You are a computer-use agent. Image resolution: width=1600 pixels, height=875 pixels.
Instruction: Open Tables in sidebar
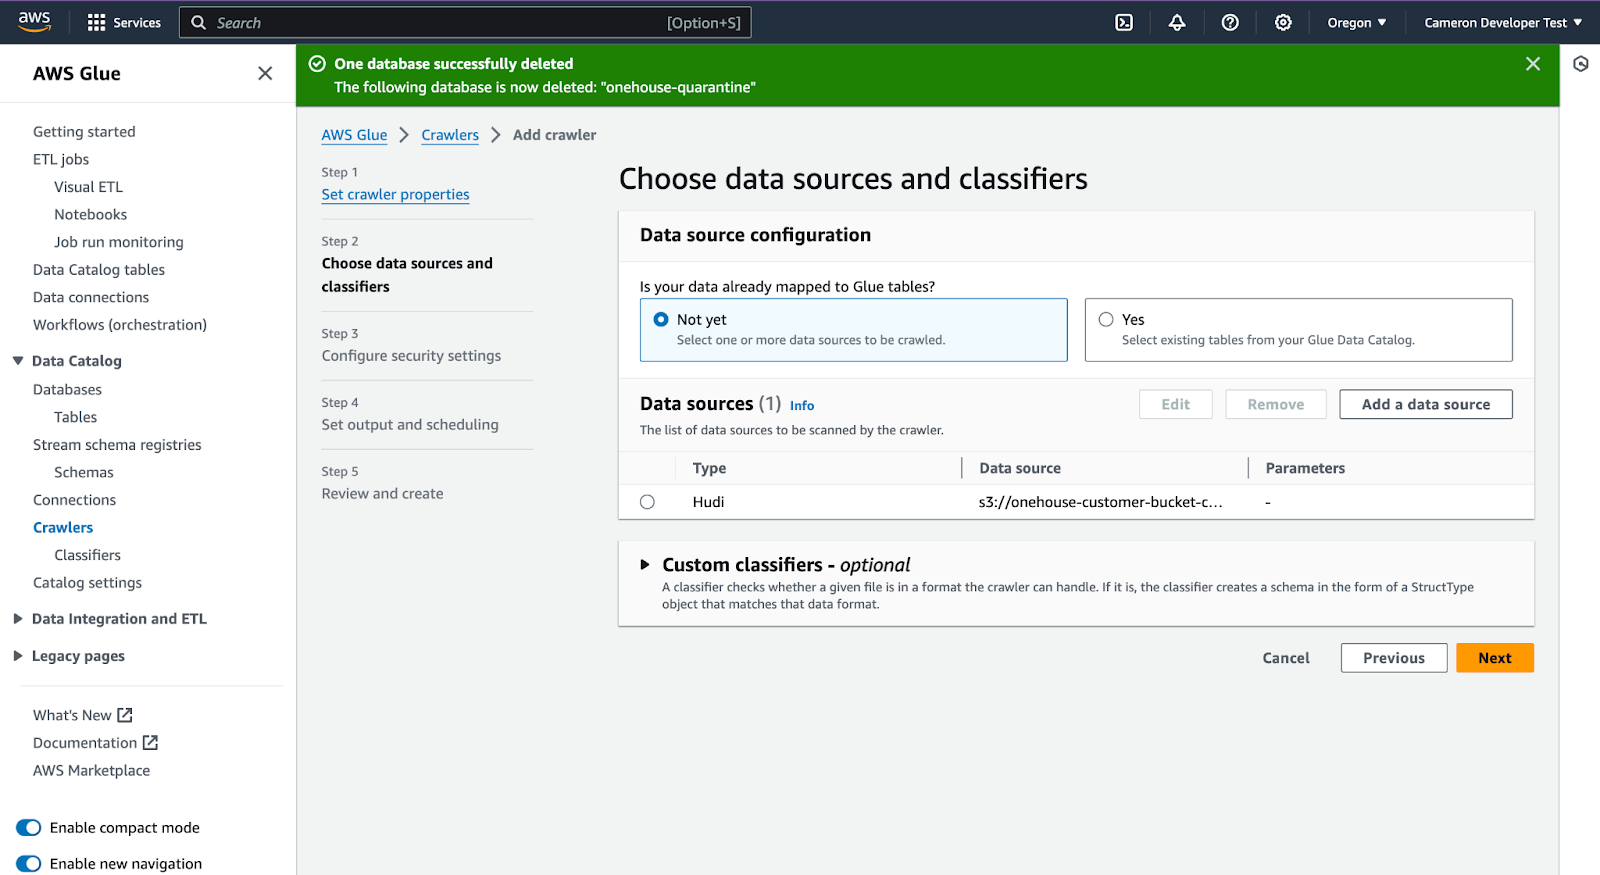[75, 417]
